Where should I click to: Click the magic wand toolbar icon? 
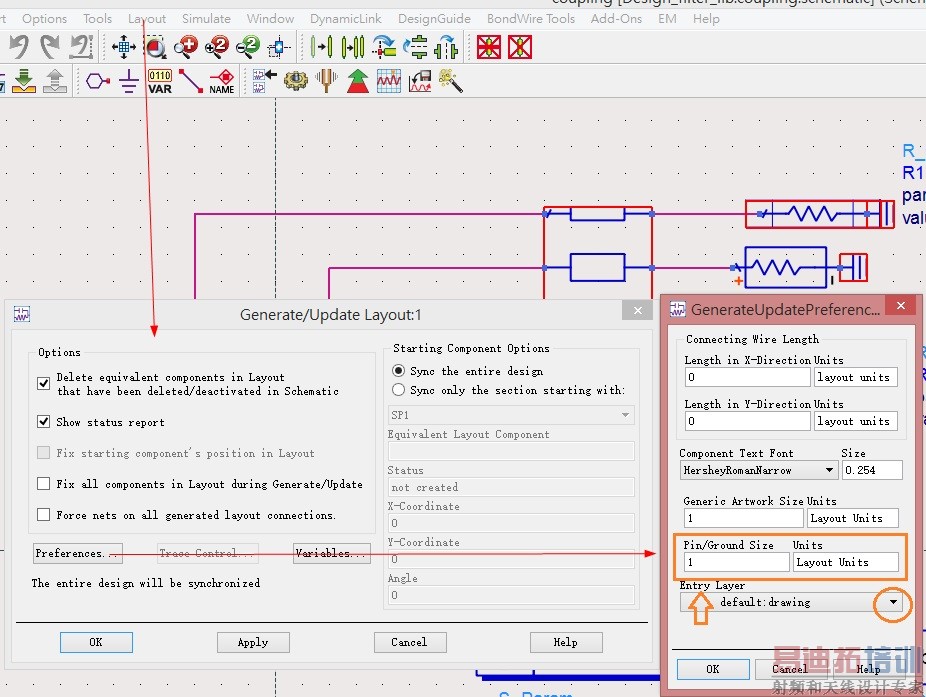click(x=450, y=81)
